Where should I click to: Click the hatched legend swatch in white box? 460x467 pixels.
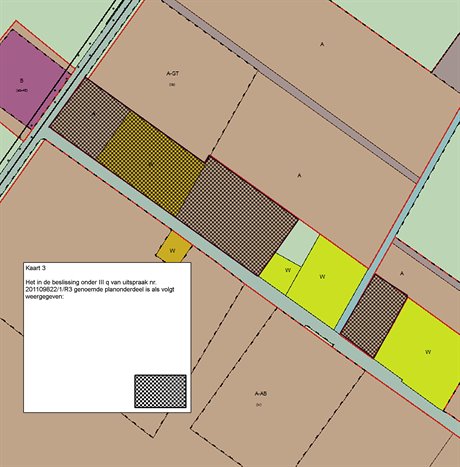tap(160, 391)
